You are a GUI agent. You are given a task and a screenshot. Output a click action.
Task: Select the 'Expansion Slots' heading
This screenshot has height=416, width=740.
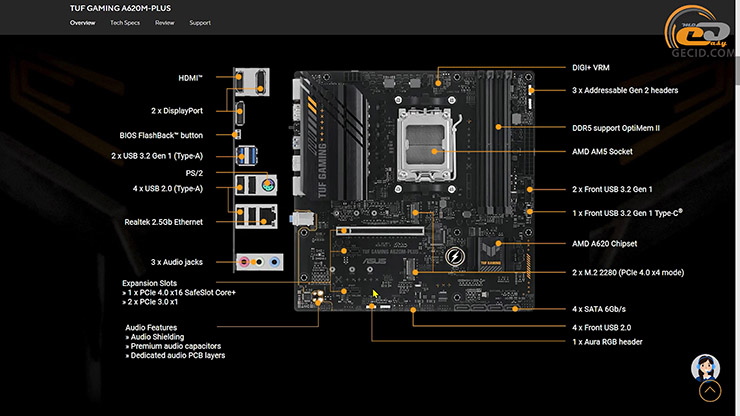(150, 283)
